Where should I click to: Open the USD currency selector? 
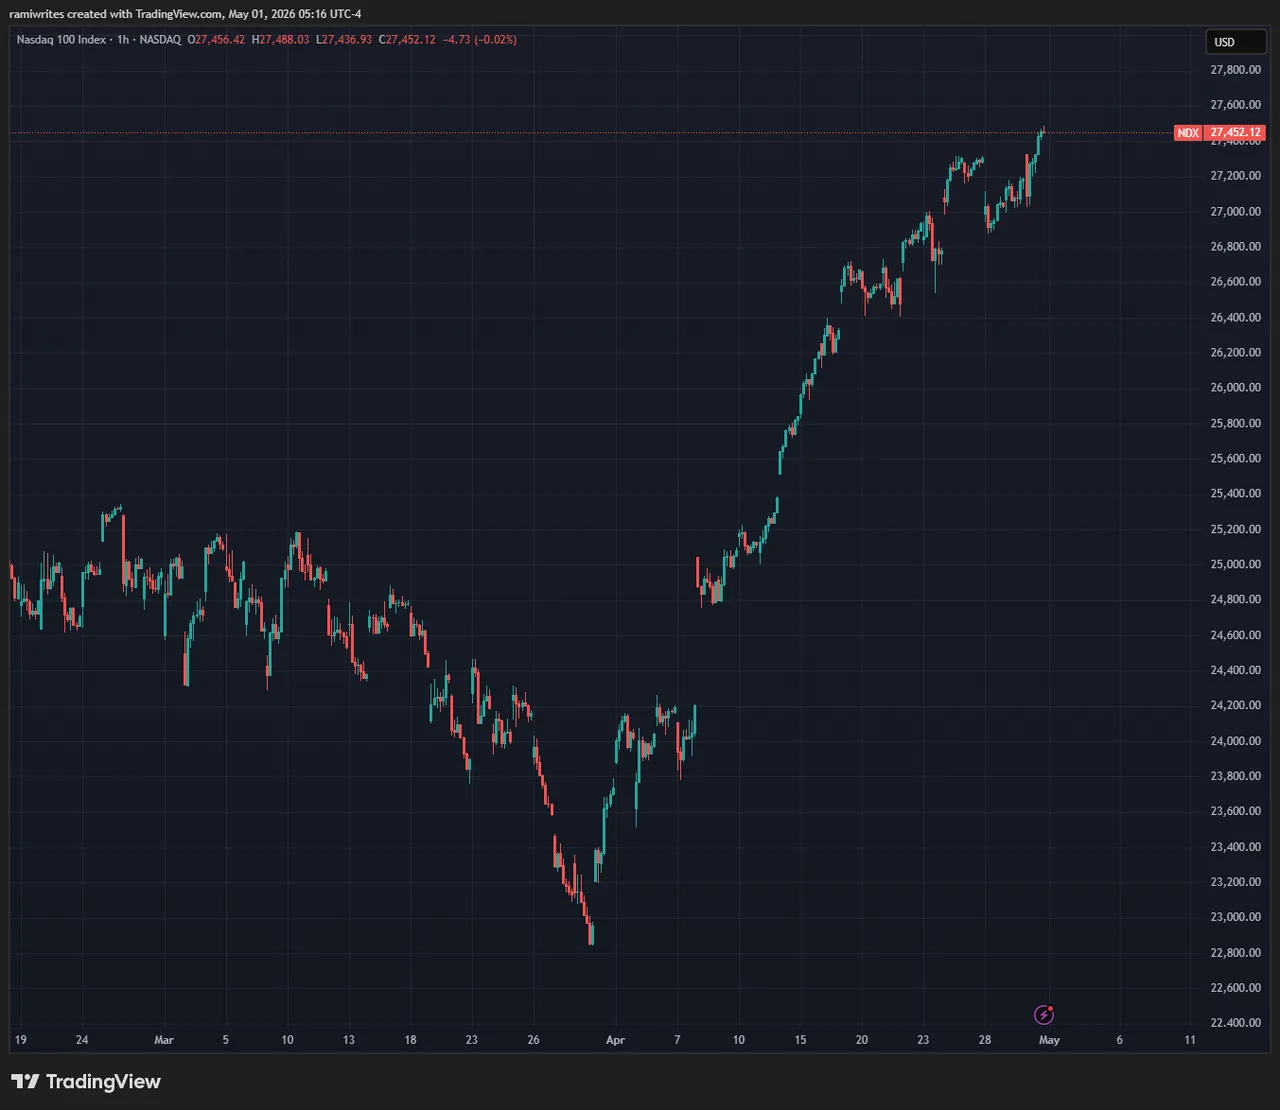click(x=1235, y=42)
